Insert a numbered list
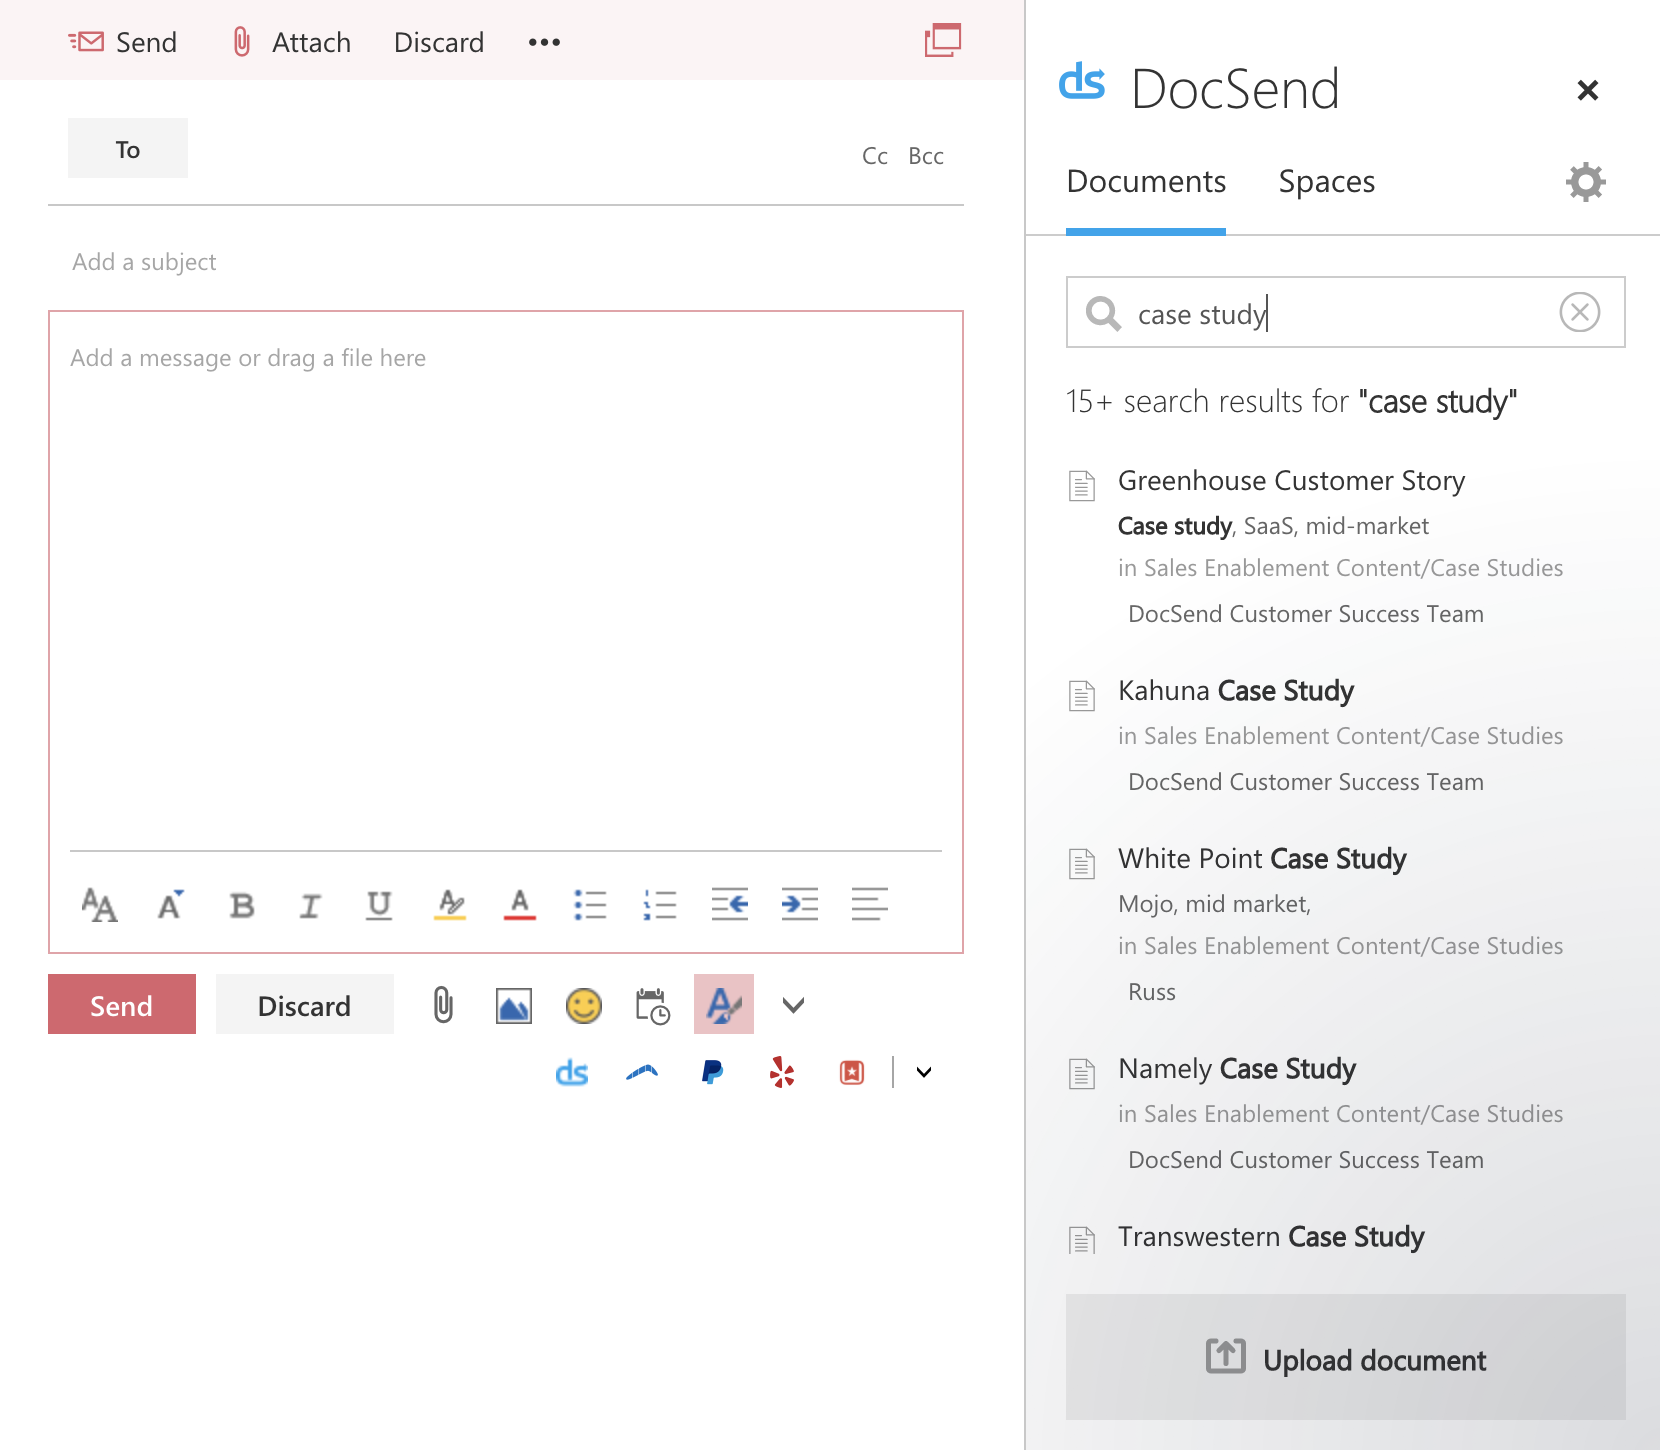The height and width of the screenshot is (1450, 1660). coord(660,905)
